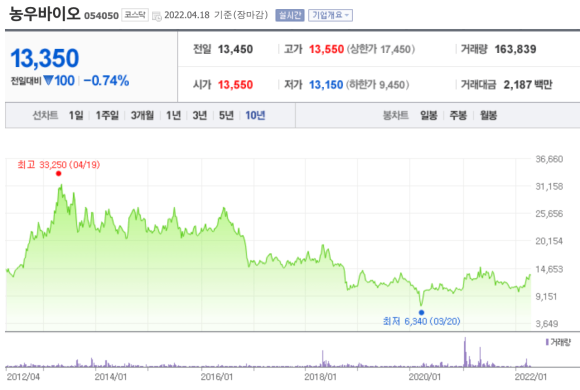Click the 2022.04.18 date text
The image size is (580, 390).
[187, 15]
